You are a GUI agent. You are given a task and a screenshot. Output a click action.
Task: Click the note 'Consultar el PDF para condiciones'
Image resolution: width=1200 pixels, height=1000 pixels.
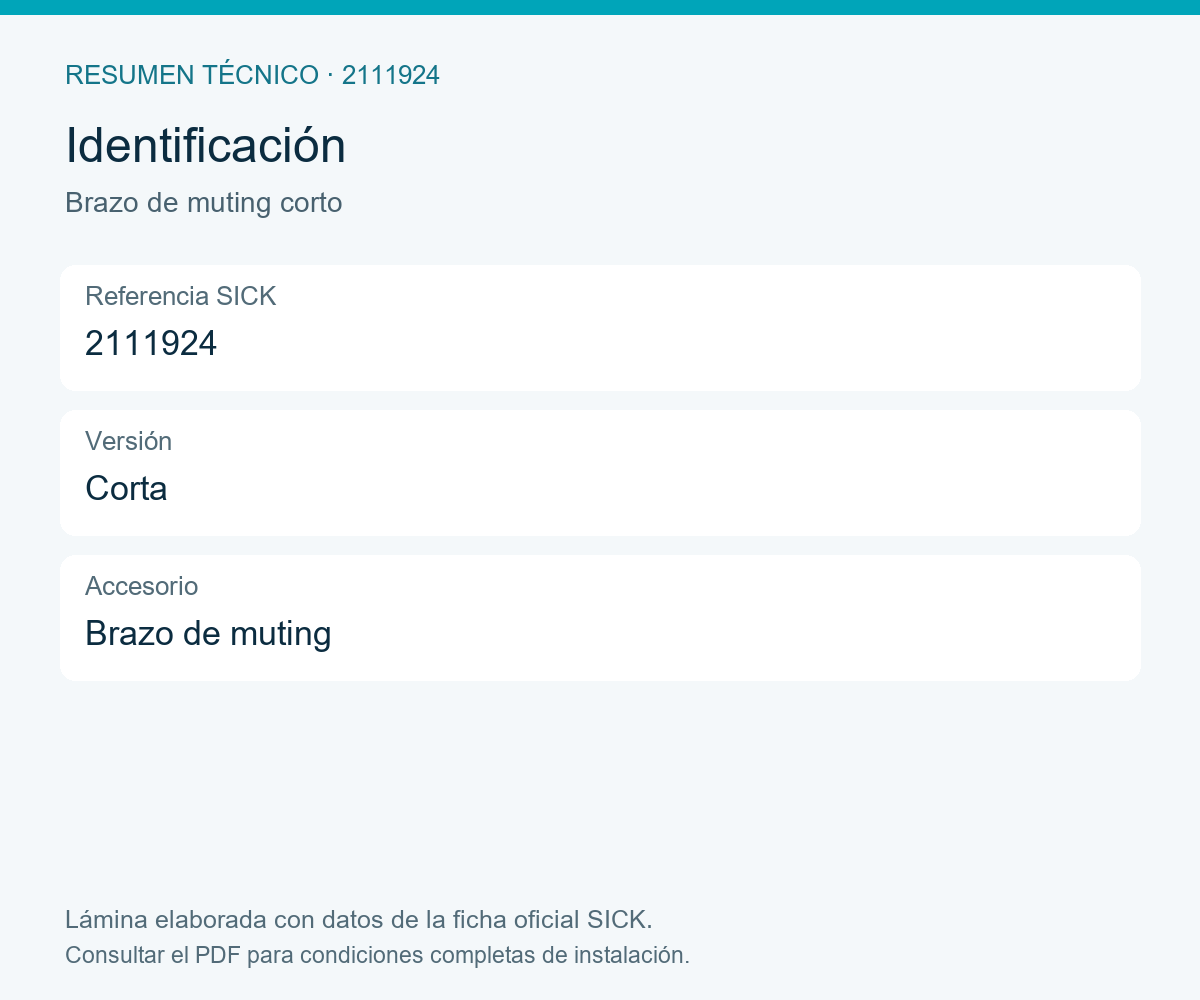pos(377,955)
